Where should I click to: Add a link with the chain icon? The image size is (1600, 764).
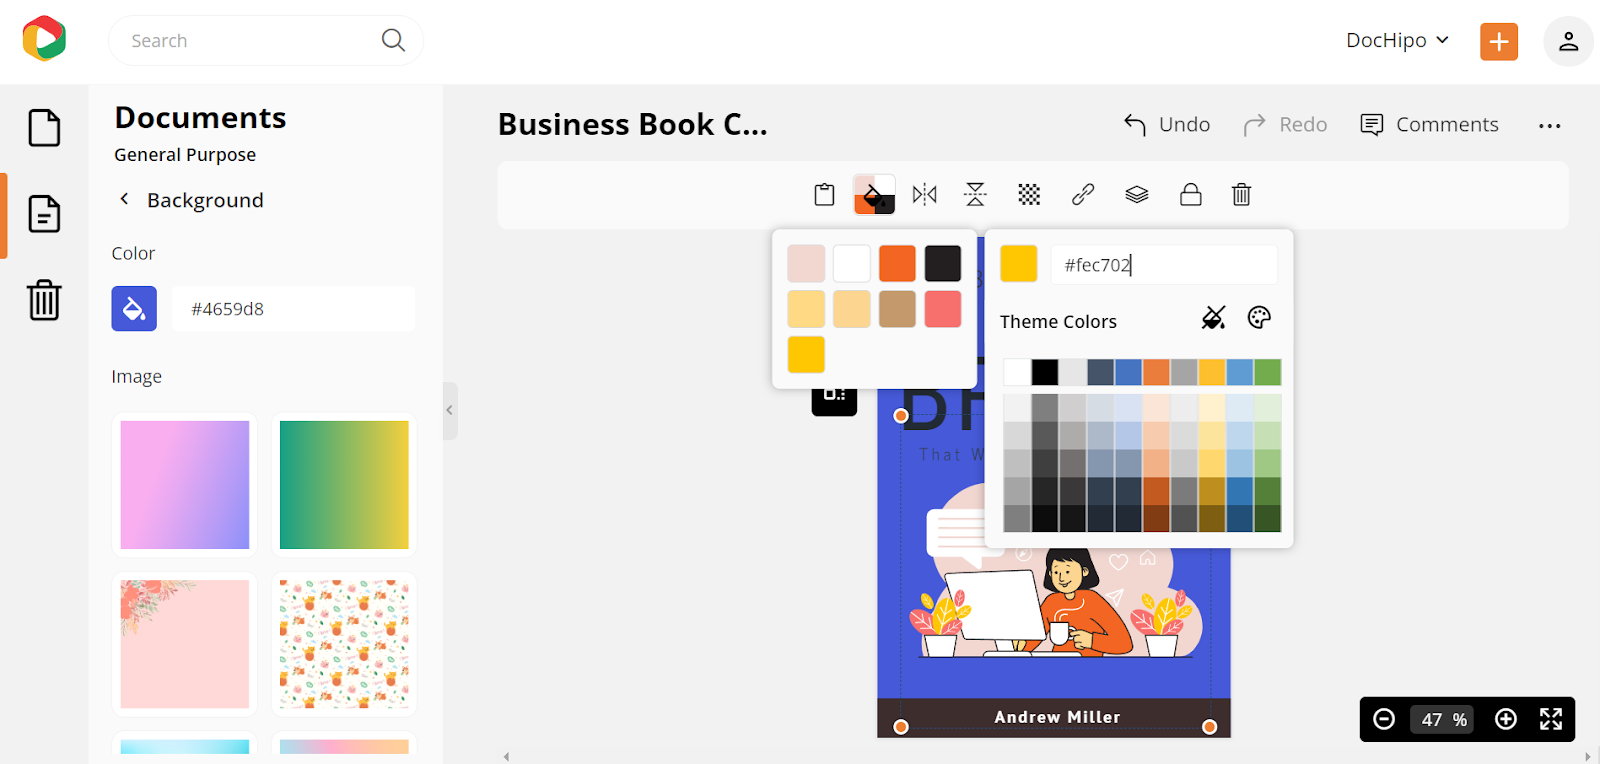1083,194
